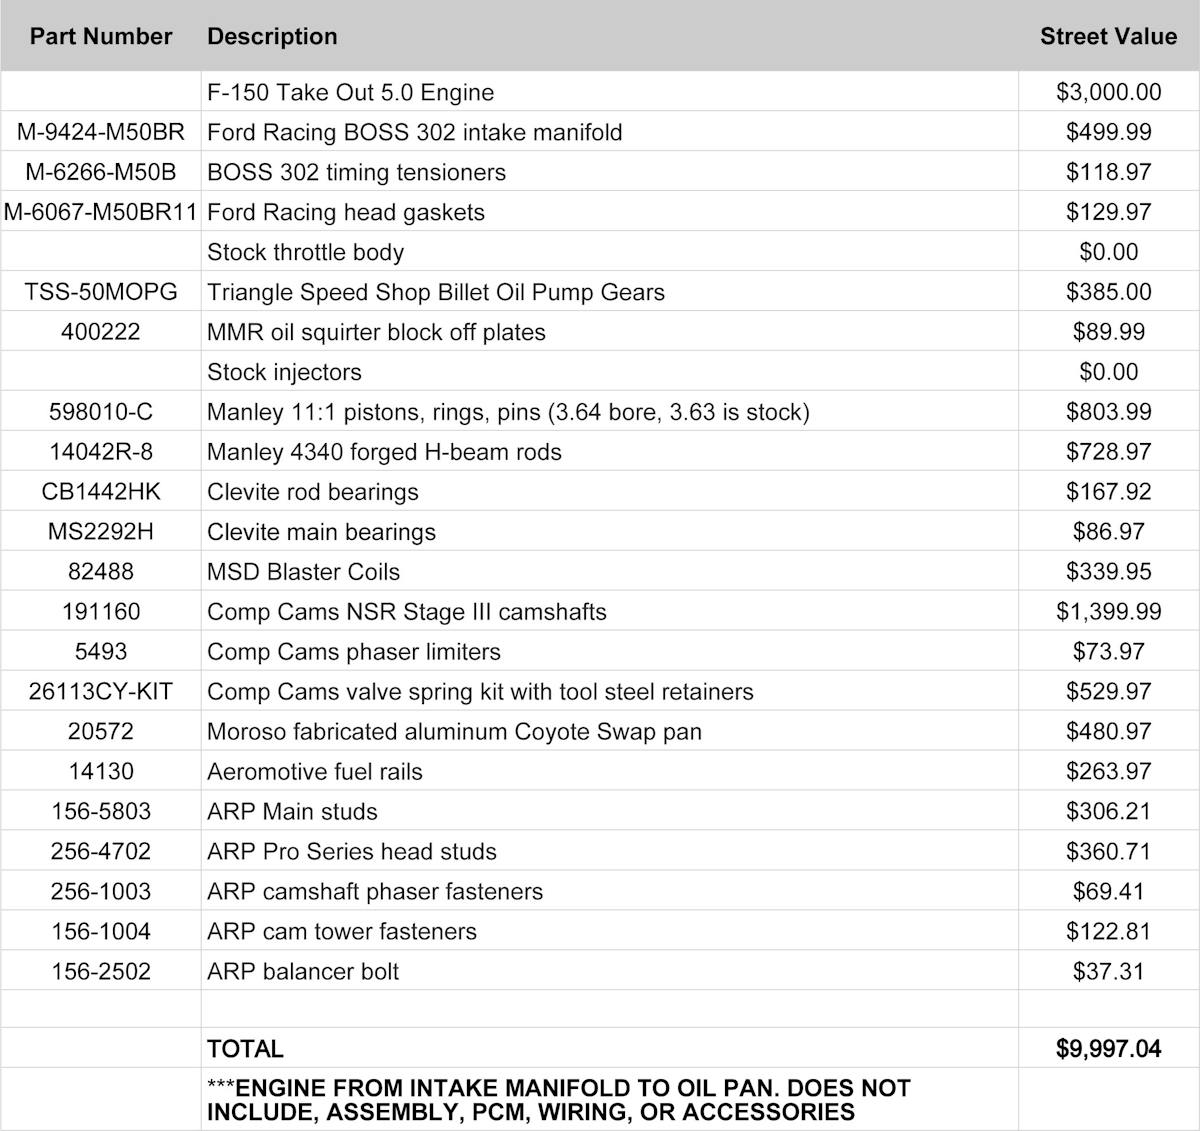Click the TOTAL label cell
Viewport: 1200px width, 1131px height.
(x=245, y=1049)
